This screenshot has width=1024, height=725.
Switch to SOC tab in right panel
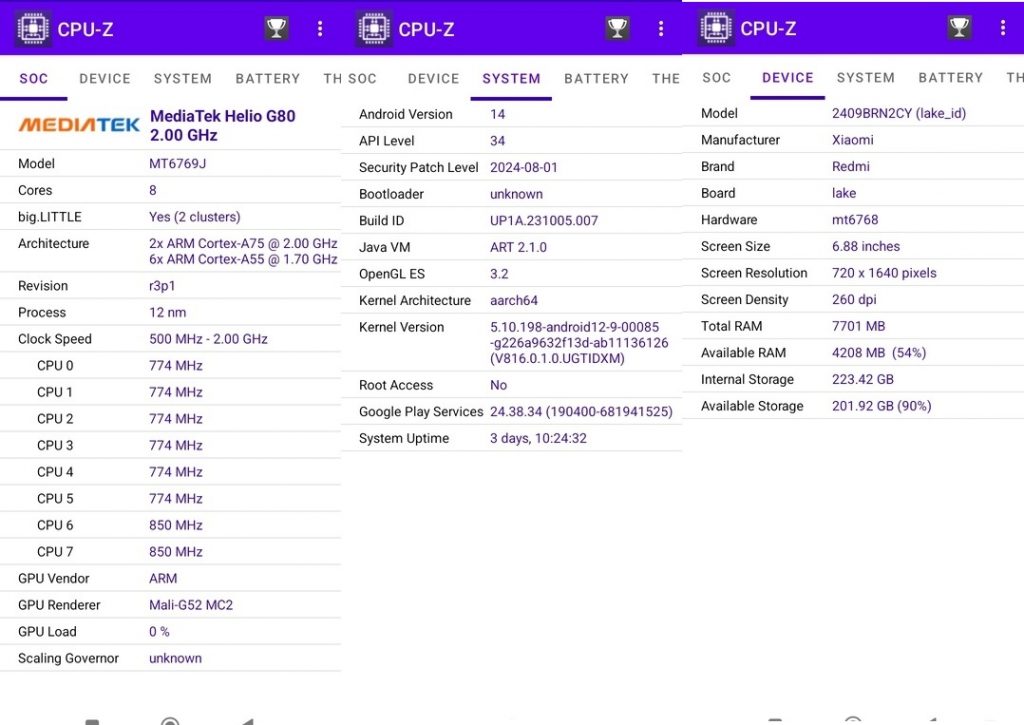[716, 78]
